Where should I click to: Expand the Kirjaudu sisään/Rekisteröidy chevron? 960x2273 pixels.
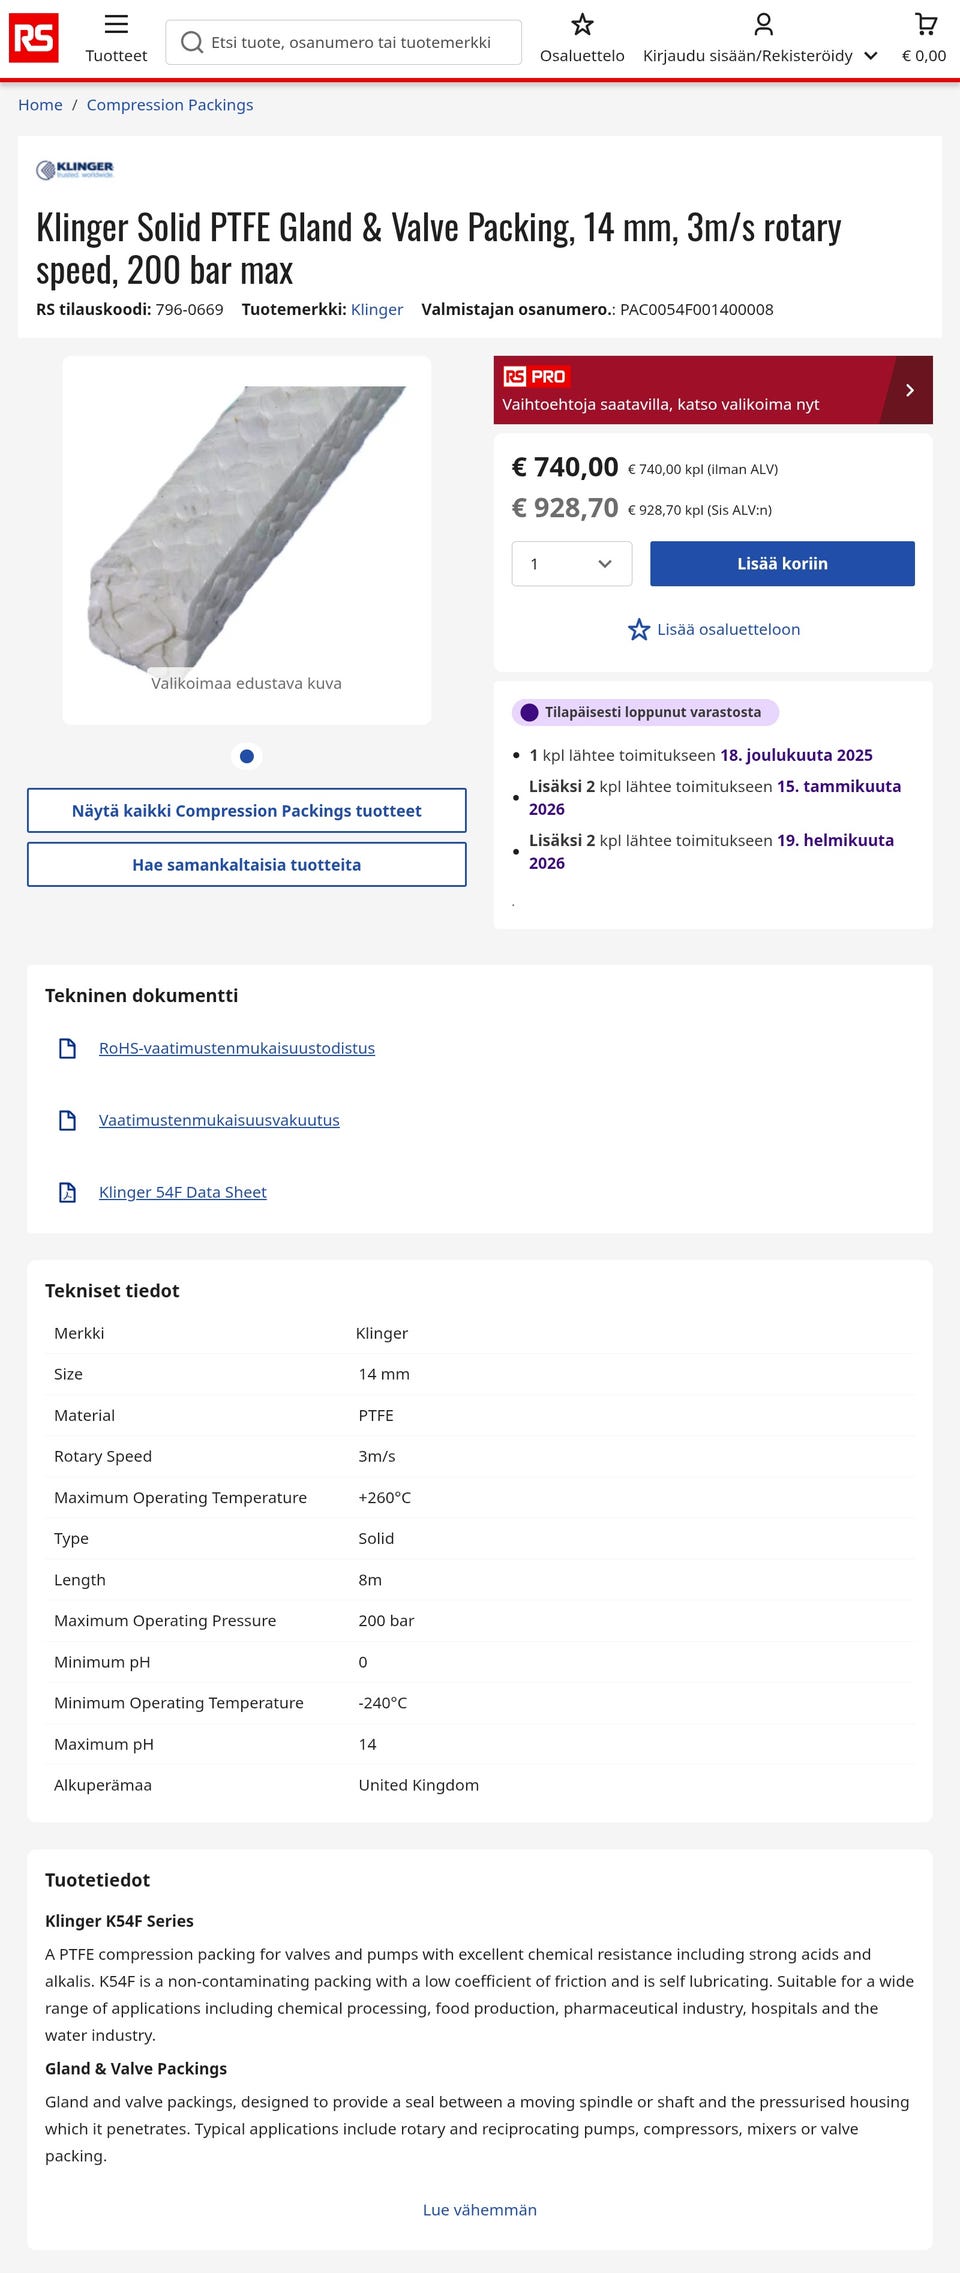coord(871,56)
